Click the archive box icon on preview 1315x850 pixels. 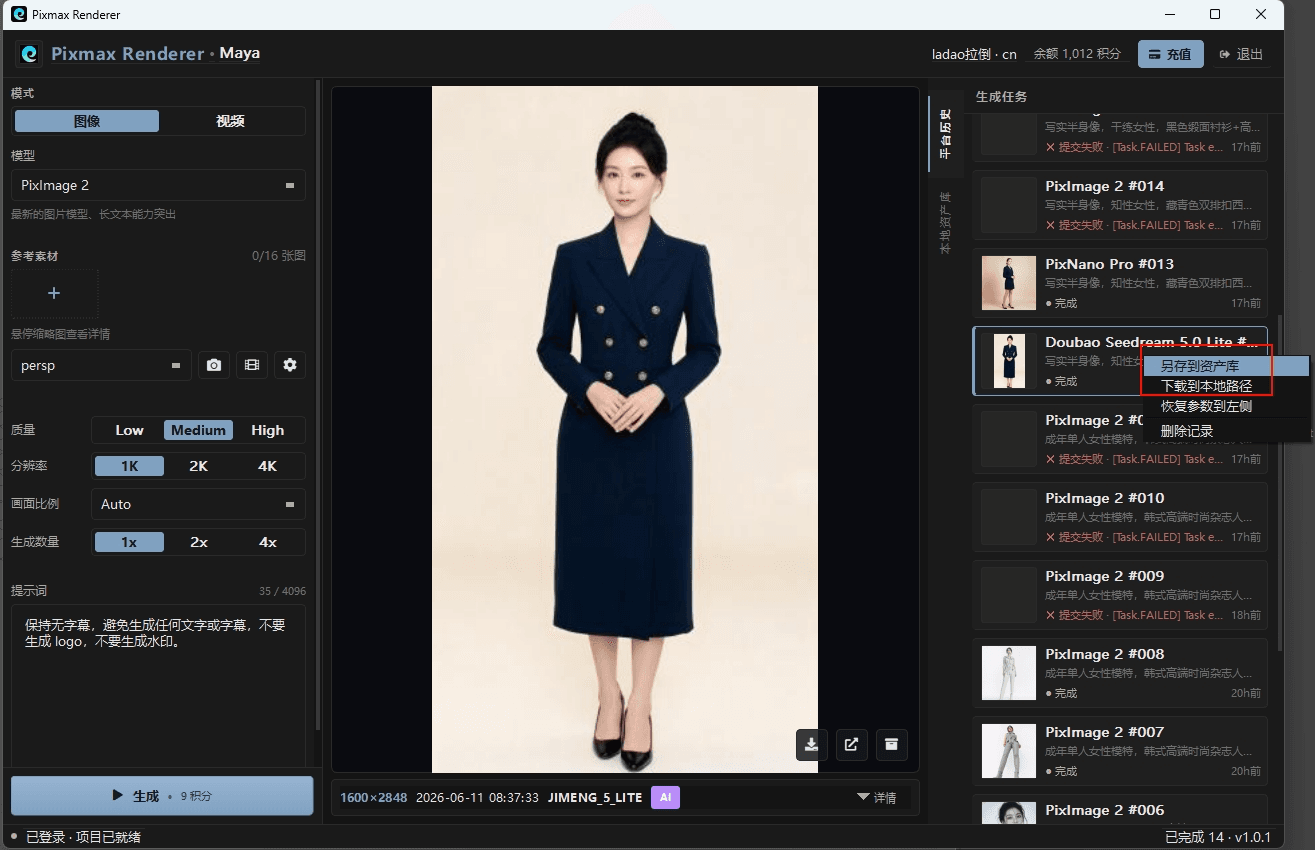pyautogui.click(x=891, y=744)
